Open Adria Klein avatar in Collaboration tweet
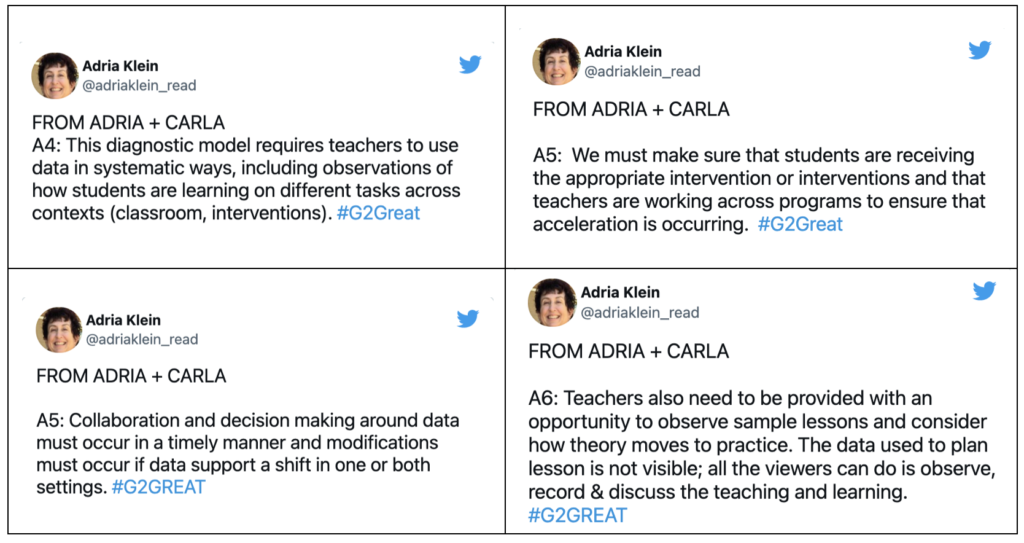The width and height of the screenshot is (1024, 543). (x=59, y=329)
